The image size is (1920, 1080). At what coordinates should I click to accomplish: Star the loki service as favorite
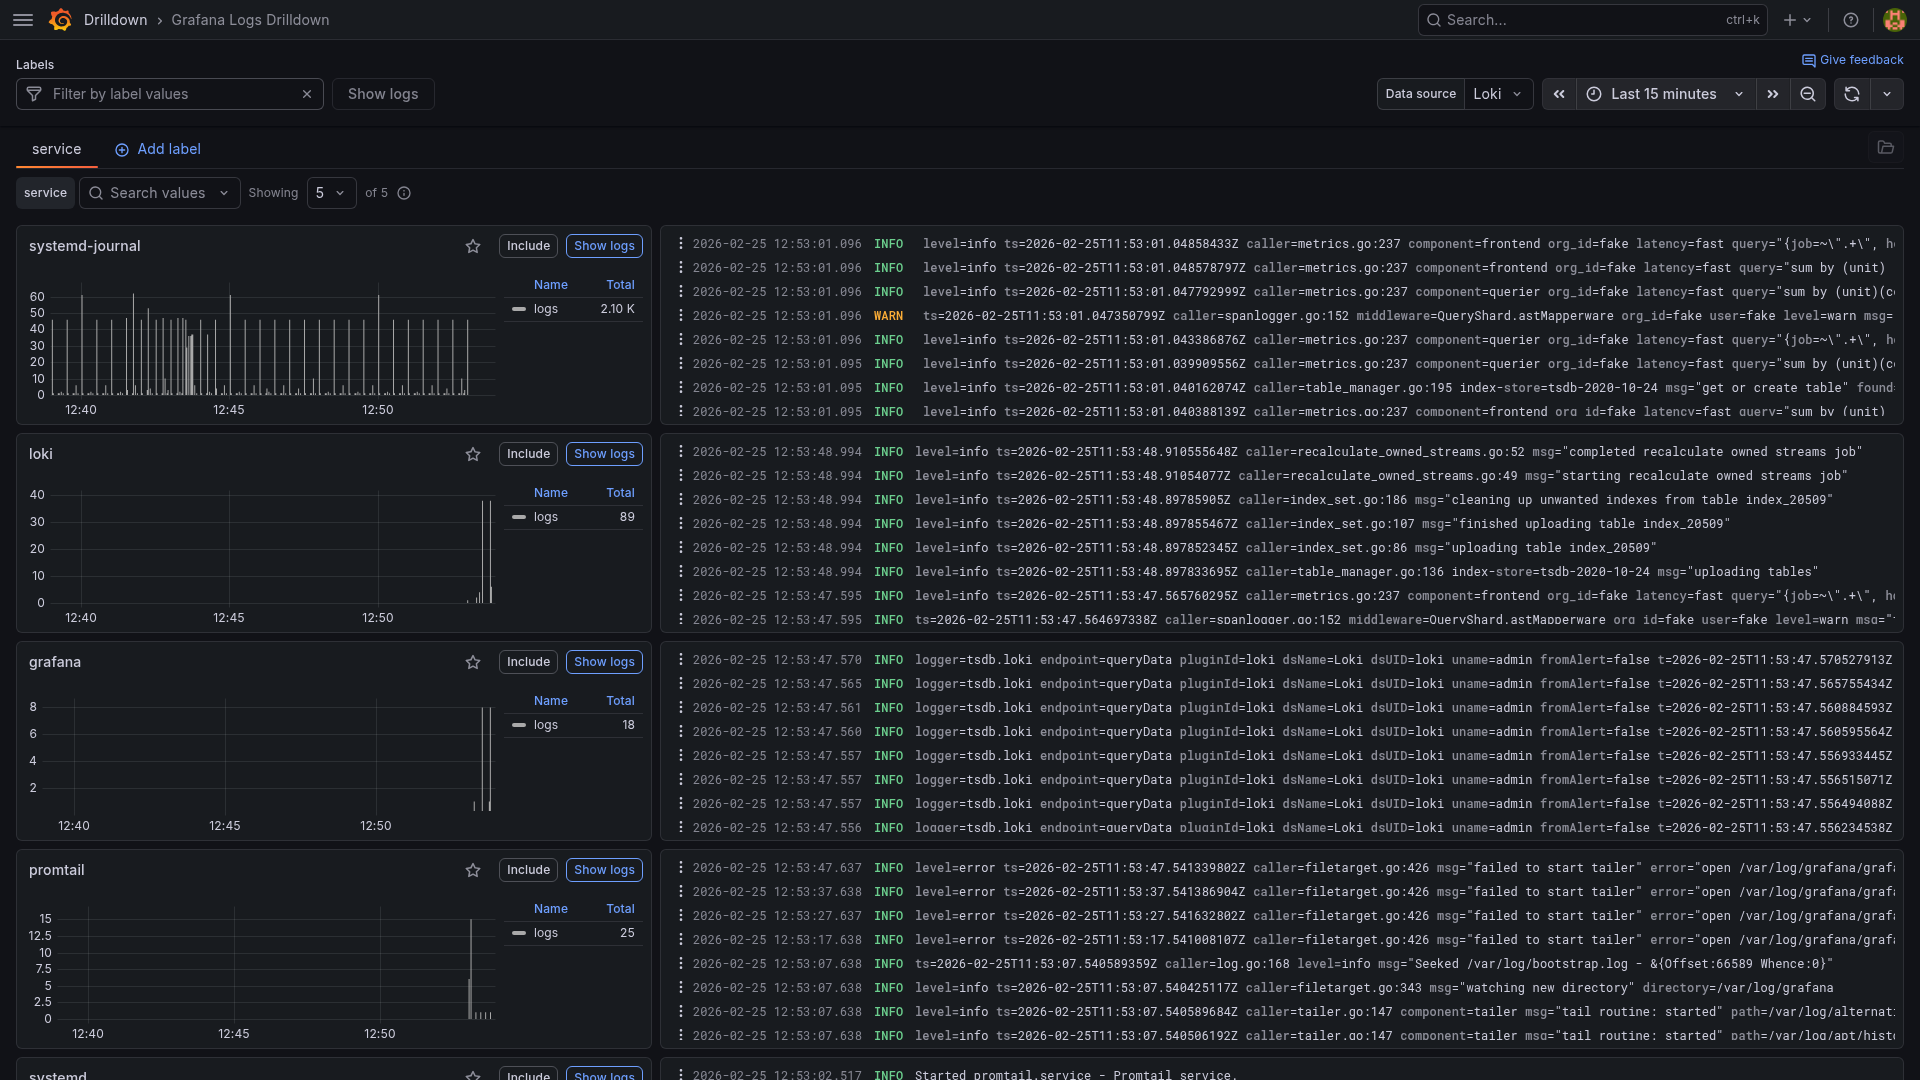[473, 454]
